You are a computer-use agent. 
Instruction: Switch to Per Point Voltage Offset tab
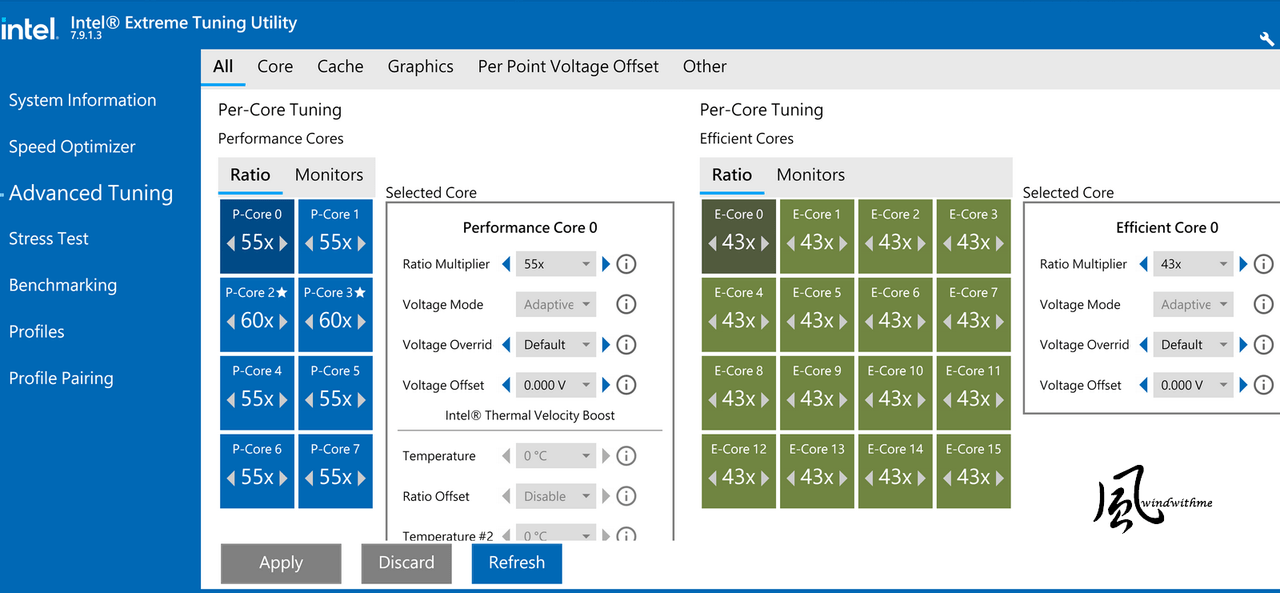pos(568,66)
